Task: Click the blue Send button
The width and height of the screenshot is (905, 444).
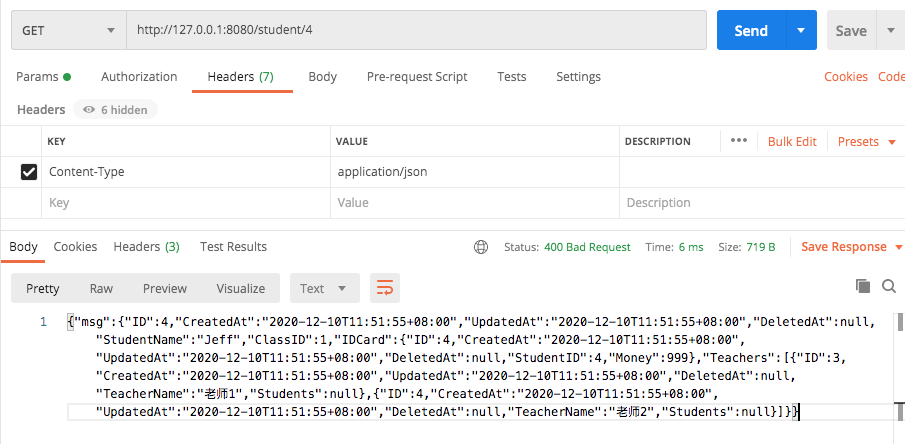Action: [751, 31]
